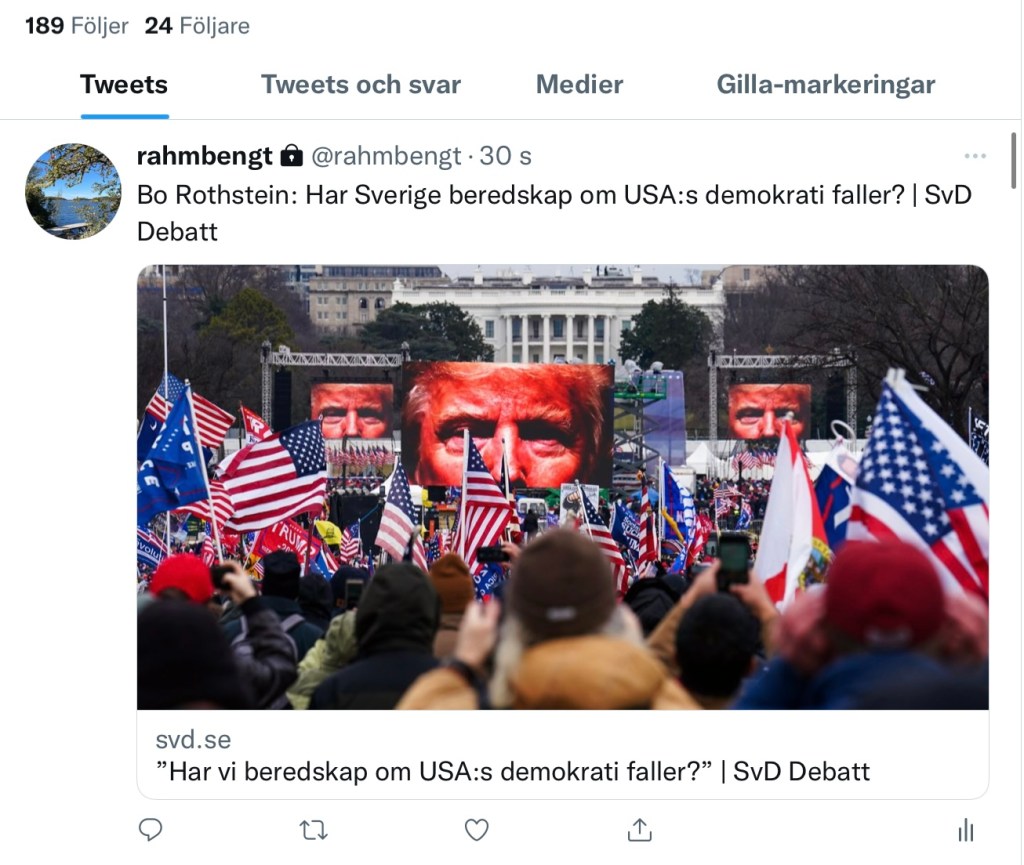Open the svd.se link card headline

point(513,772)
